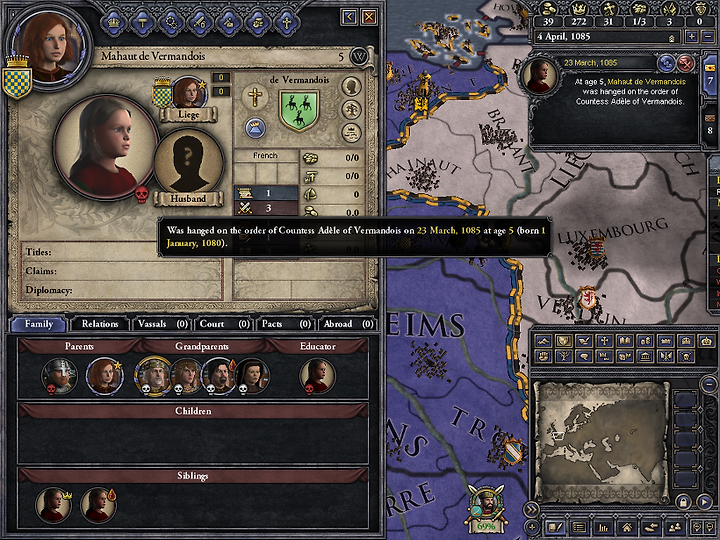Image resolution: width=720 pixels, height=540 pixels.
Task: Toggle the minimap lock button
Action: (682, 501)
